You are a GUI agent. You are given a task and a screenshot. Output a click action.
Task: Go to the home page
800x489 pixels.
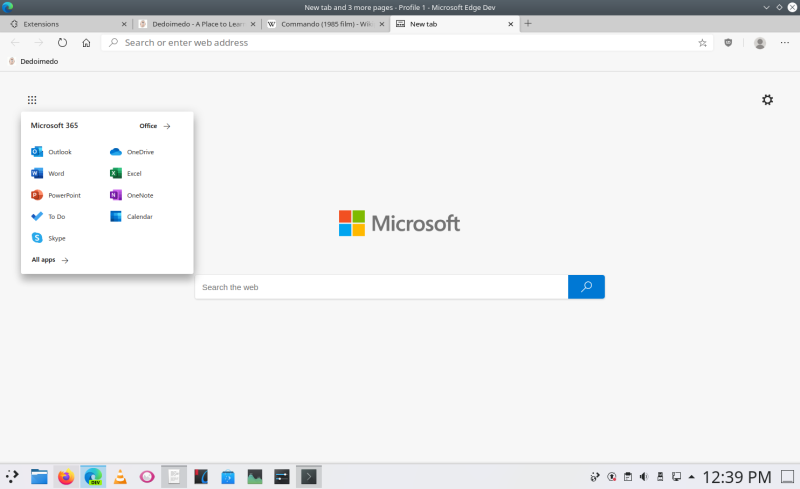click(x=86, y=43)
